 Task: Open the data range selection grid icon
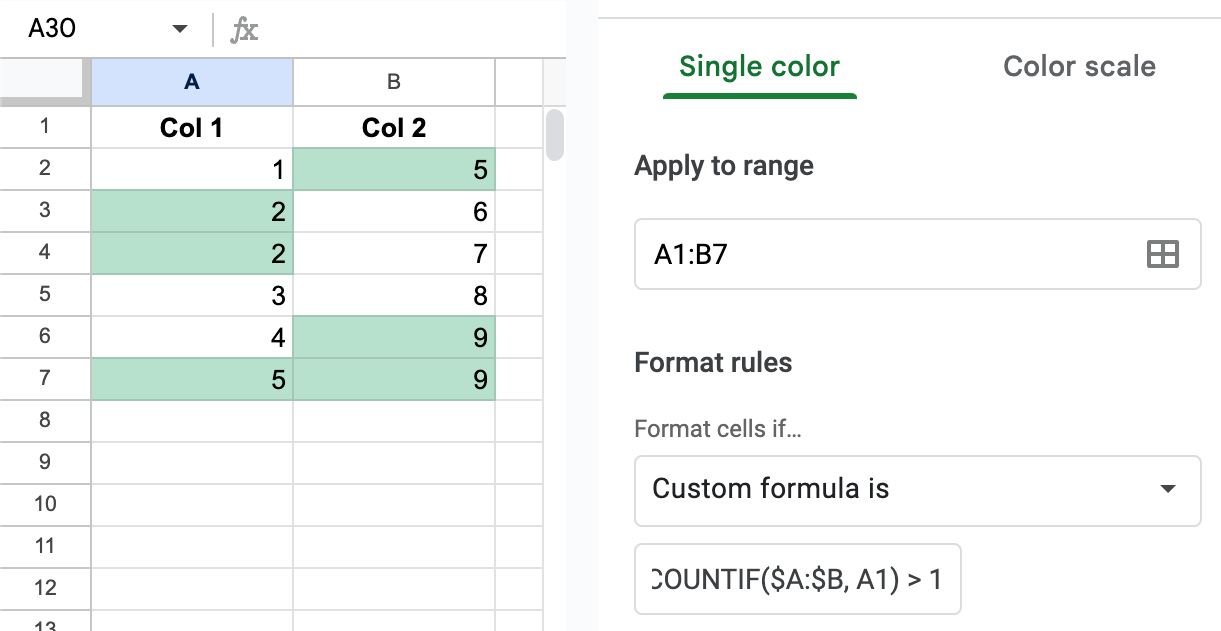(1163, 254)
